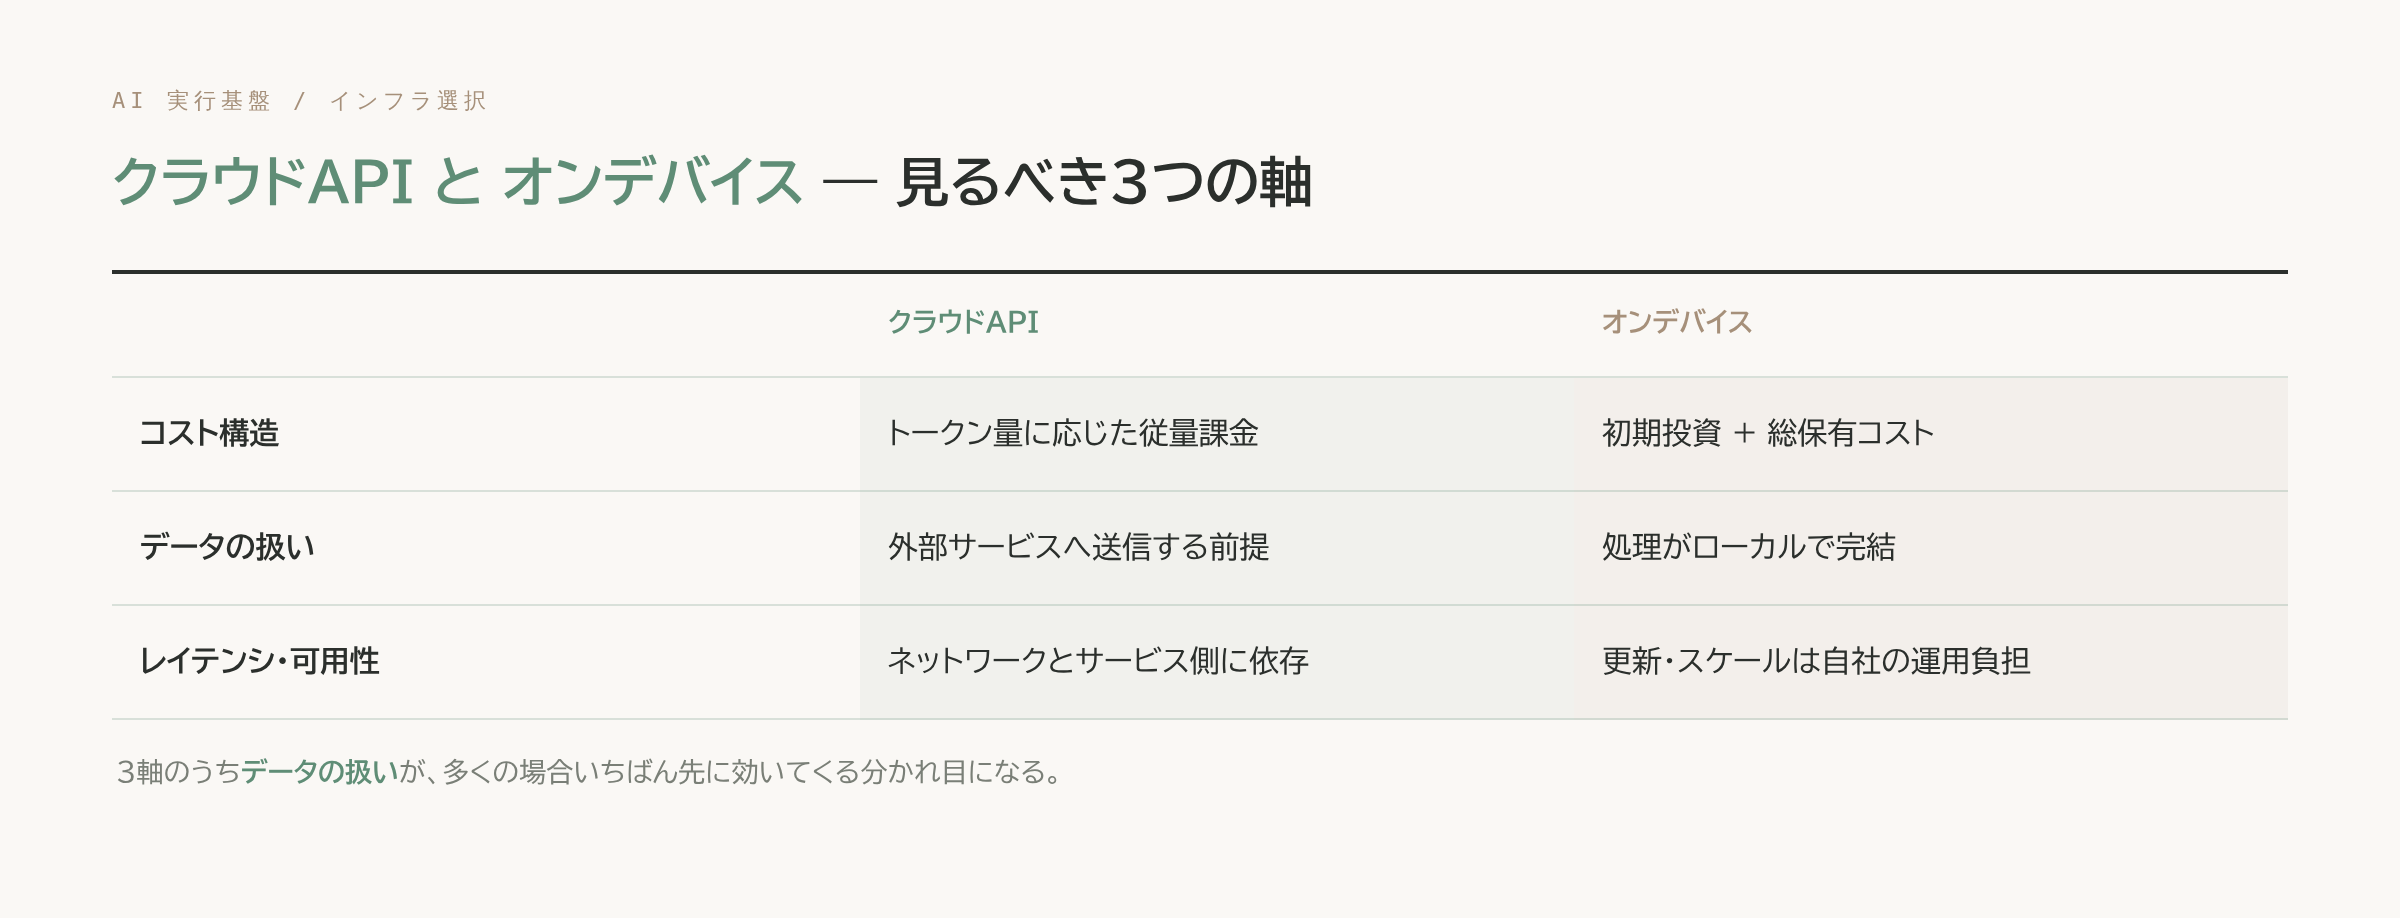
Task: Select the レイテンシ・可用性 row label
Action: coord(259,661)
